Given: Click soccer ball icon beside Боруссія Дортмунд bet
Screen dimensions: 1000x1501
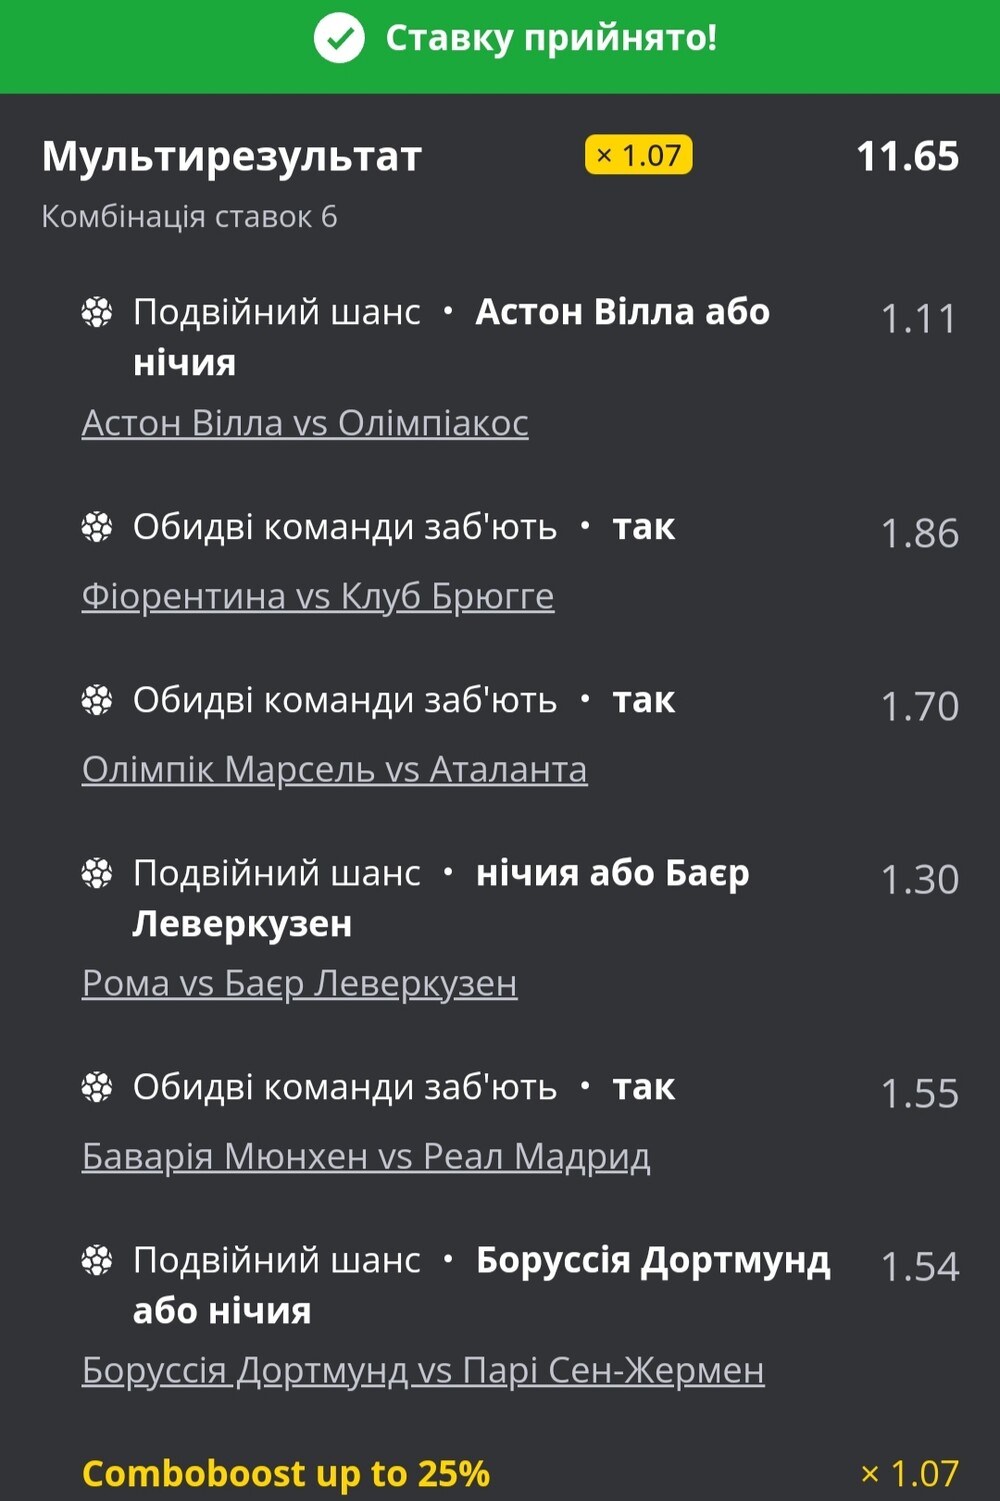Looking at the screenshot, I should click(x=97, y=1261).
